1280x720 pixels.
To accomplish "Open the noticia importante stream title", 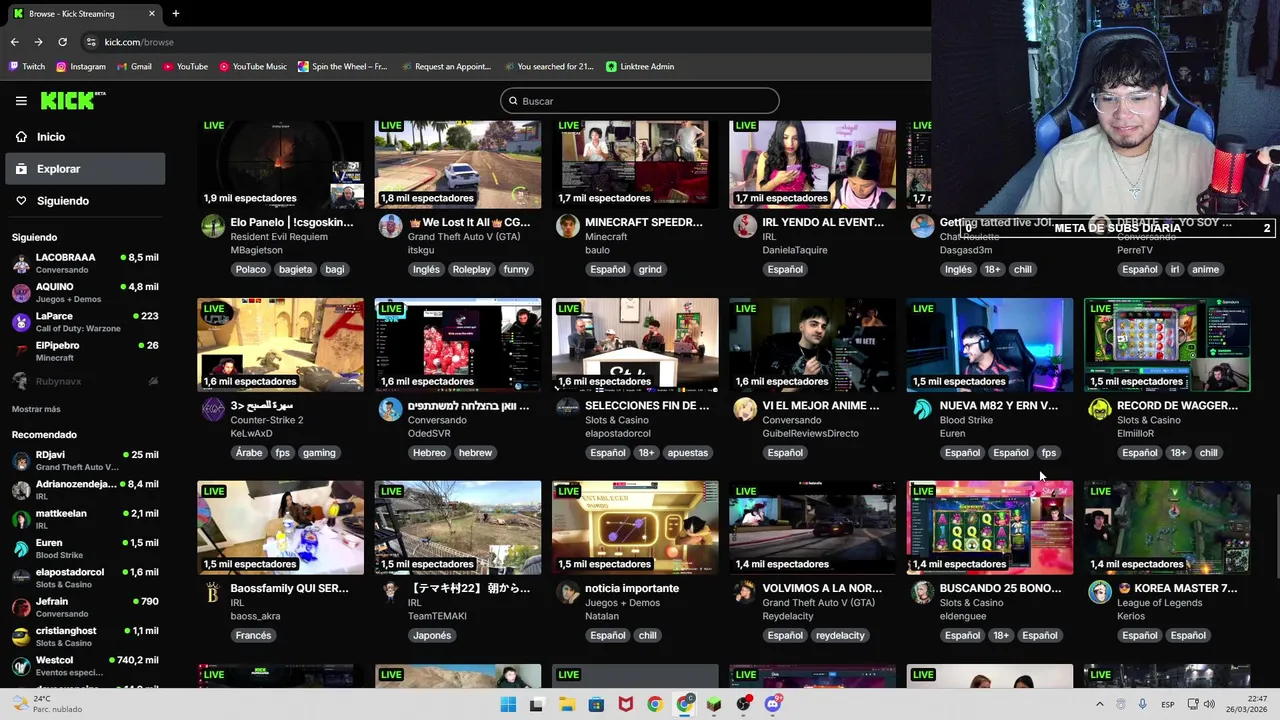I will 632,588.
